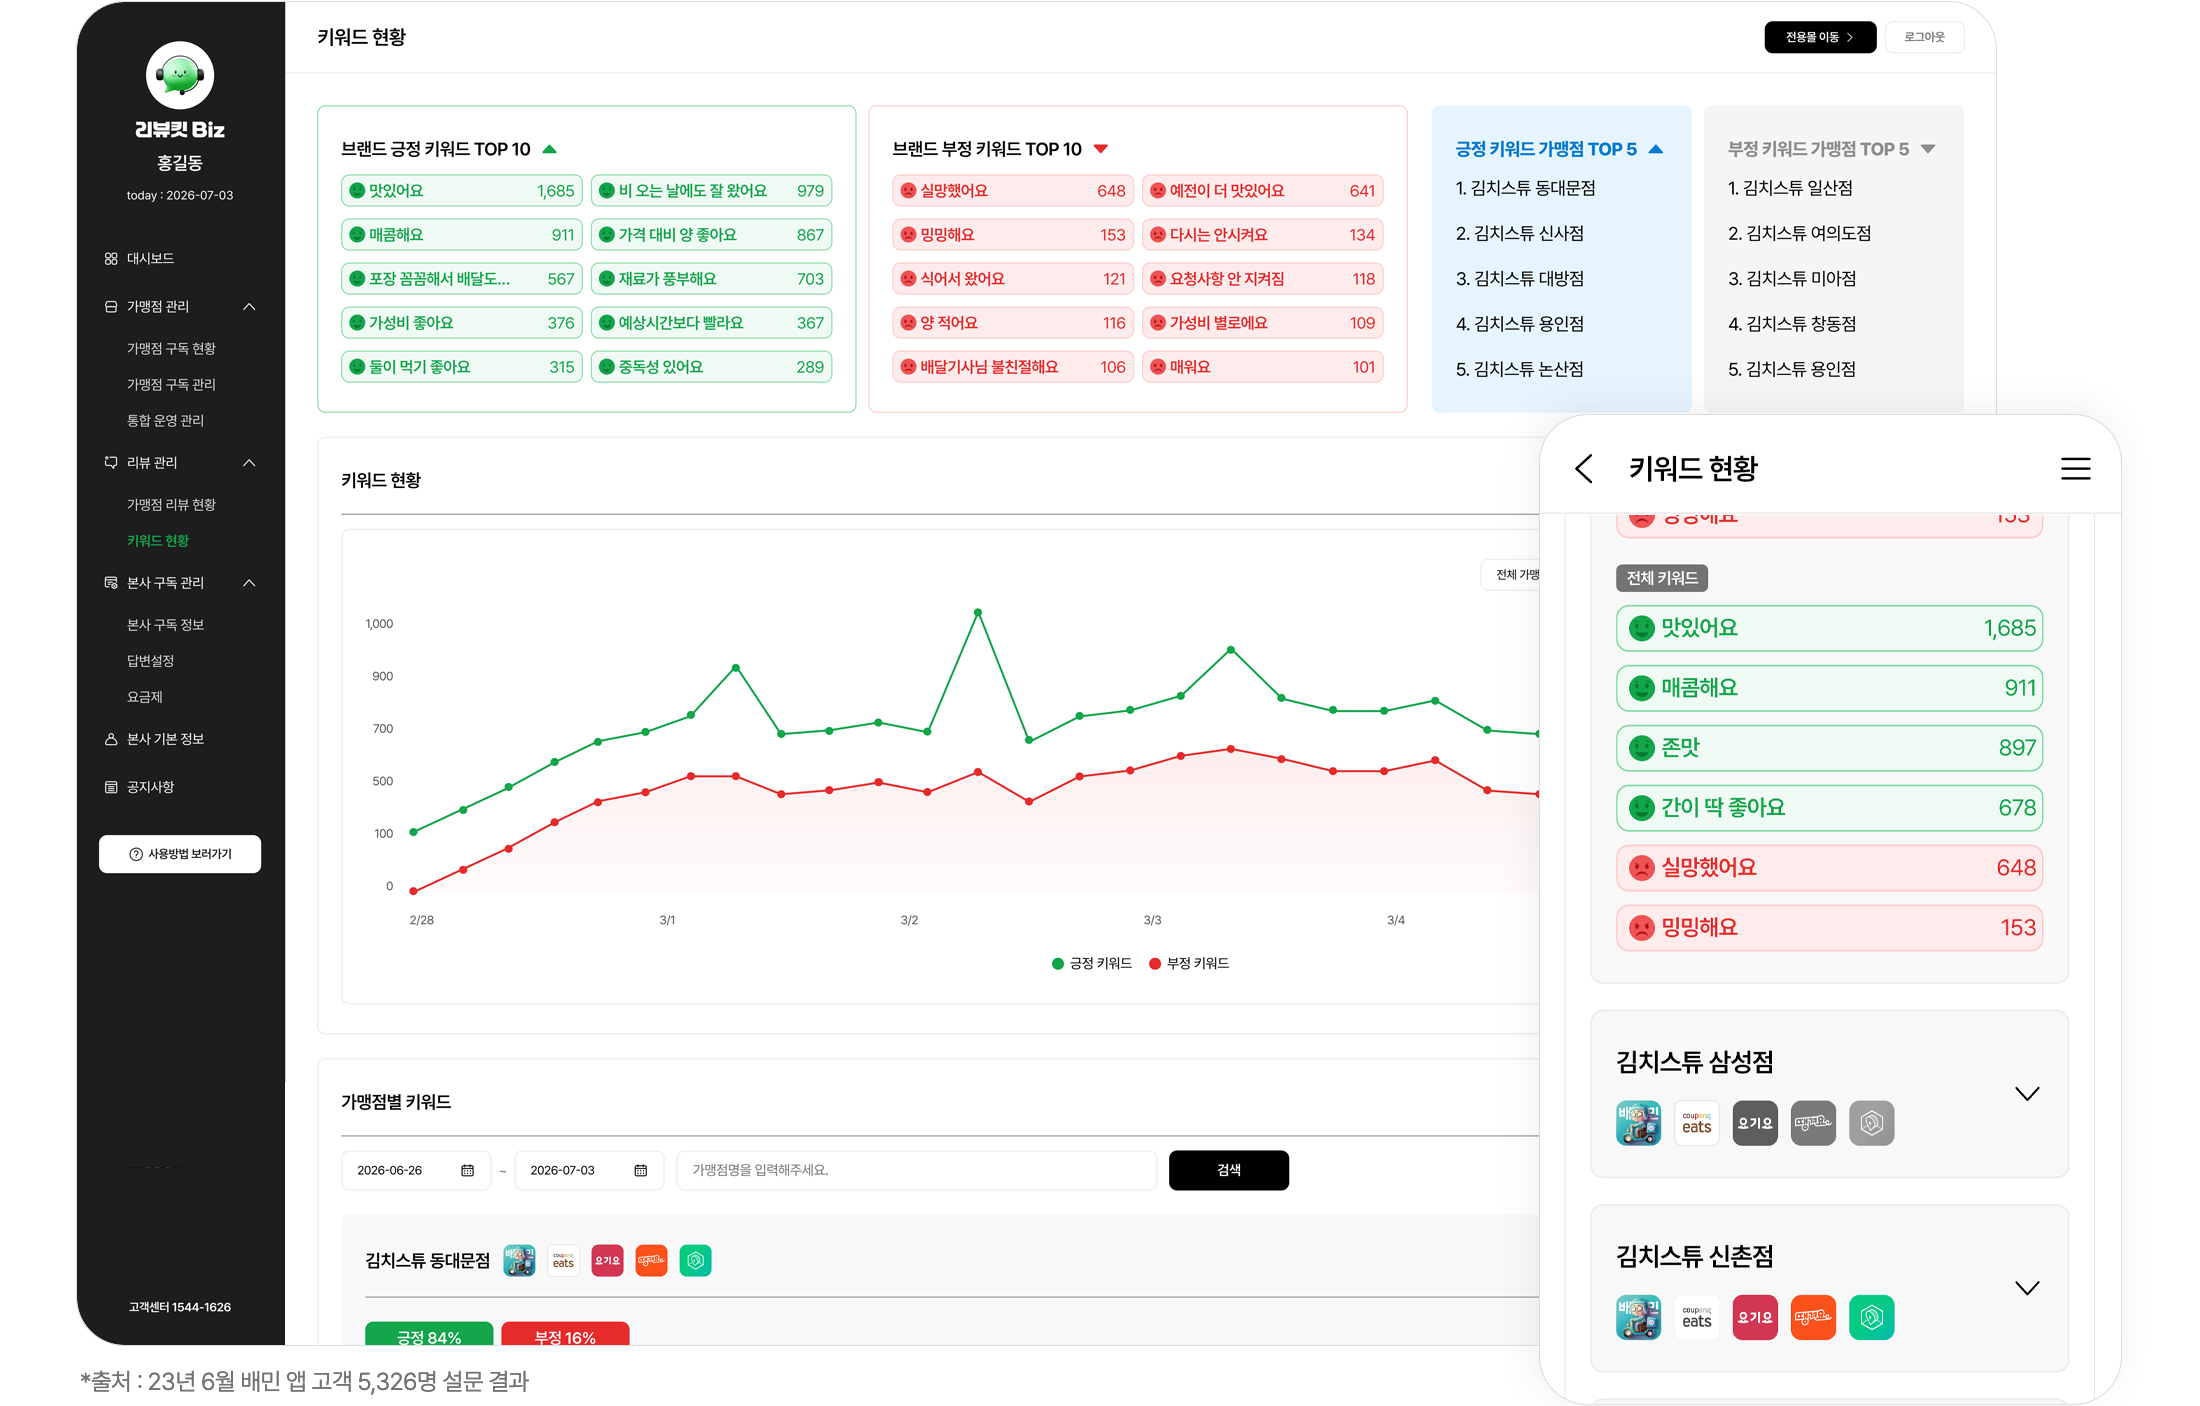Toggle the 긍정 키워드 chart legend
This screenshot has height=1406, width=2200.
pyautogui.click(x=1092, y=963)
